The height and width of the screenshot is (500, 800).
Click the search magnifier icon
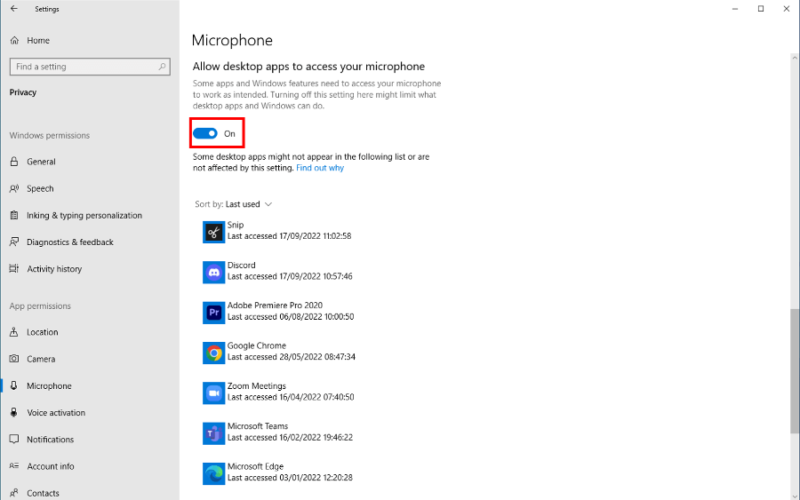pos(162,66)
